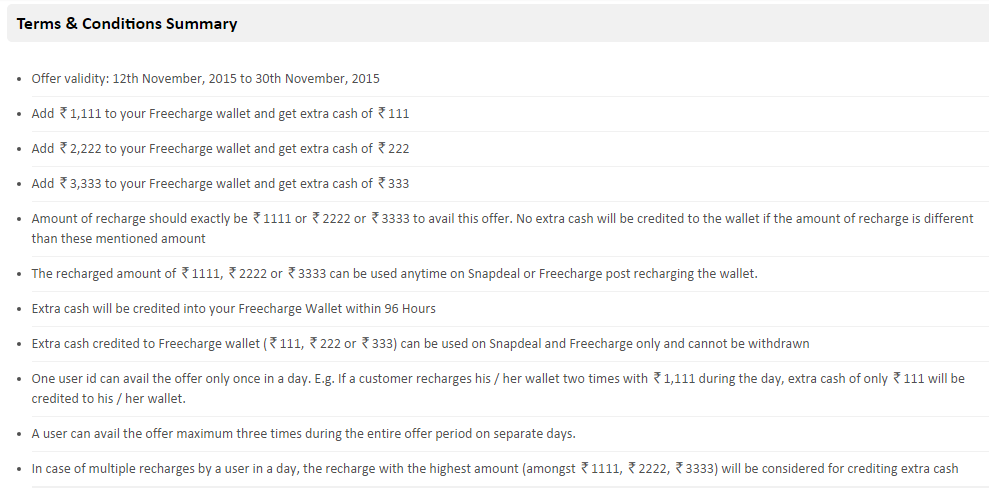Click the bullet beside 'In case of multiple recharges'

19,470
